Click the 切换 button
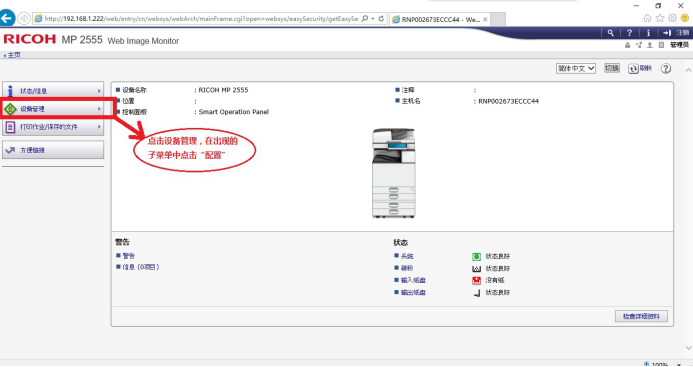 [x=612, y=68]
